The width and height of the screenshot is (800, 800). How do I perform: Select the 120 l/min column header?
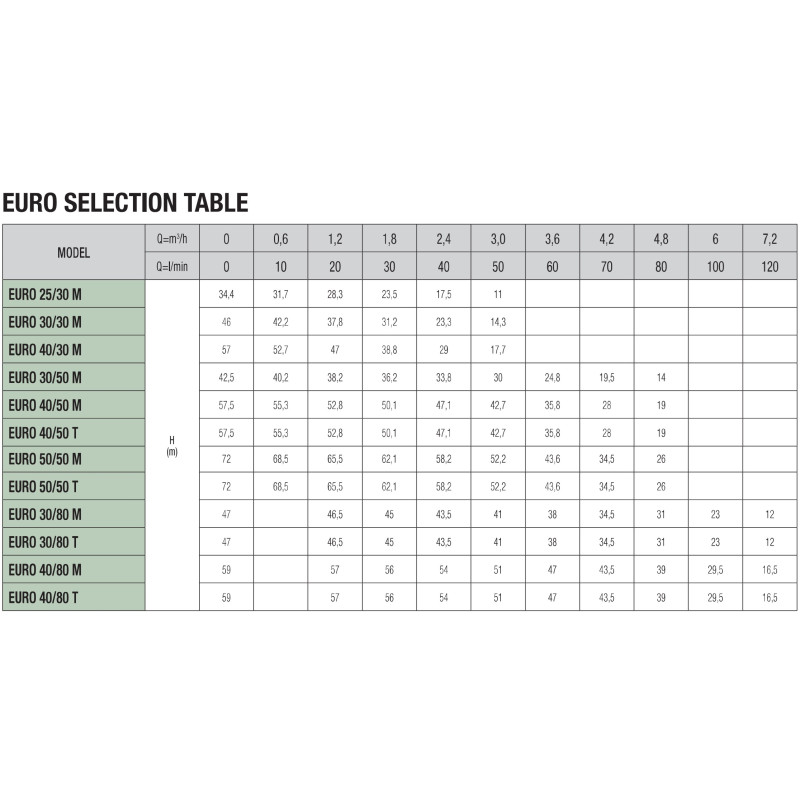pyautogui.click(x=769, y=266)
